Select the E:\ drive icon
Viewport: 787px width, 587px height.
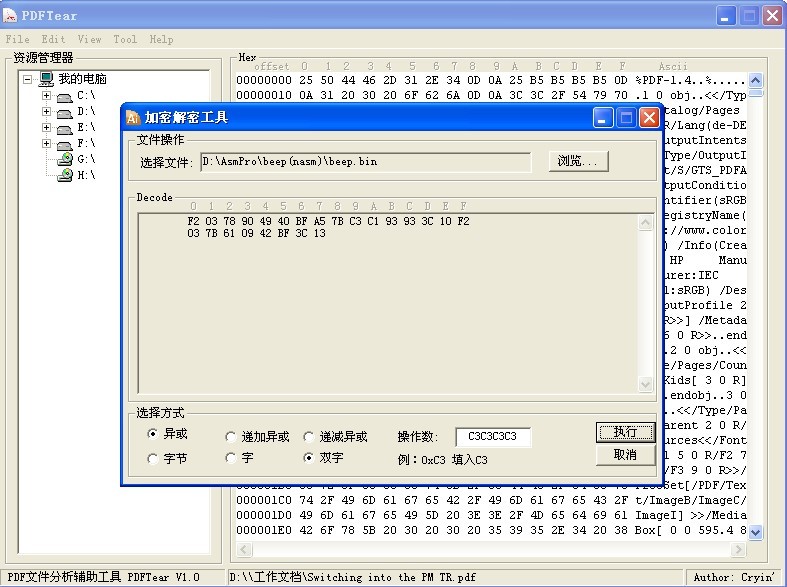point(65,128)
